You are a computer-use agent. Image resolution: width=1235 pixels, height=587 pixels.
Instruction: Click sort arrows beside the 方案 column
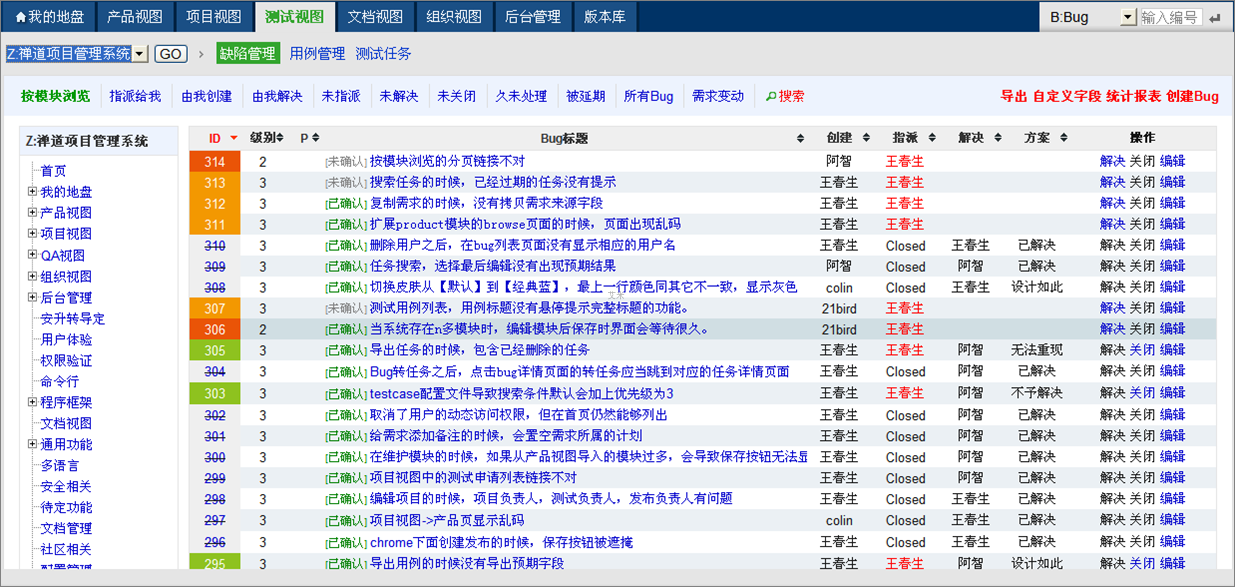[1063, 138]
